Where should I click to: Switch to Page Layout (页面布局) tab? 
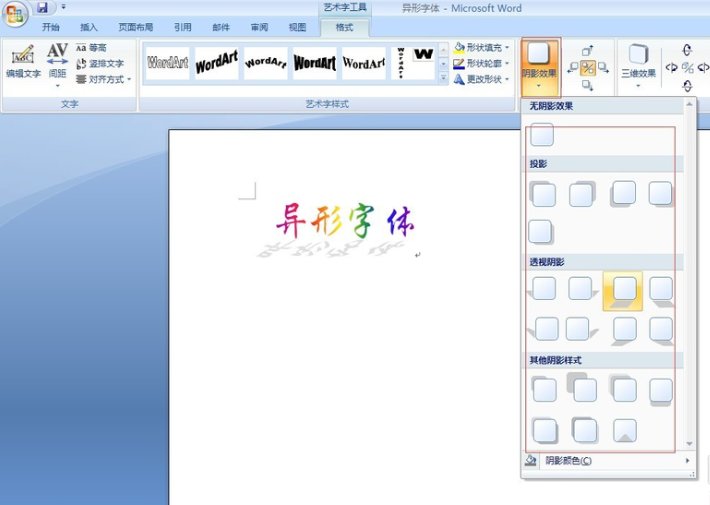135,27
